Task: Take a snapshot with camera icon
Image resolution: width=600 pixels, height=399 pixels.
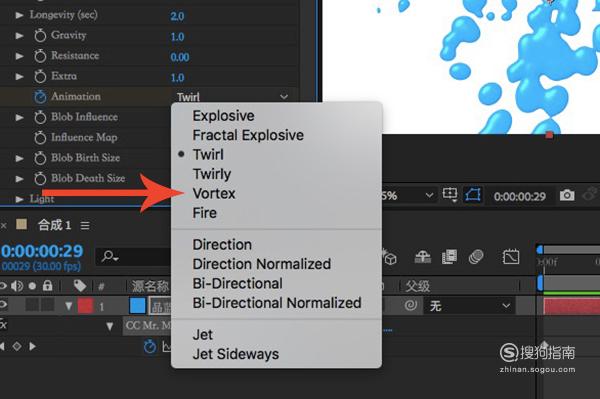Action: 567,195
